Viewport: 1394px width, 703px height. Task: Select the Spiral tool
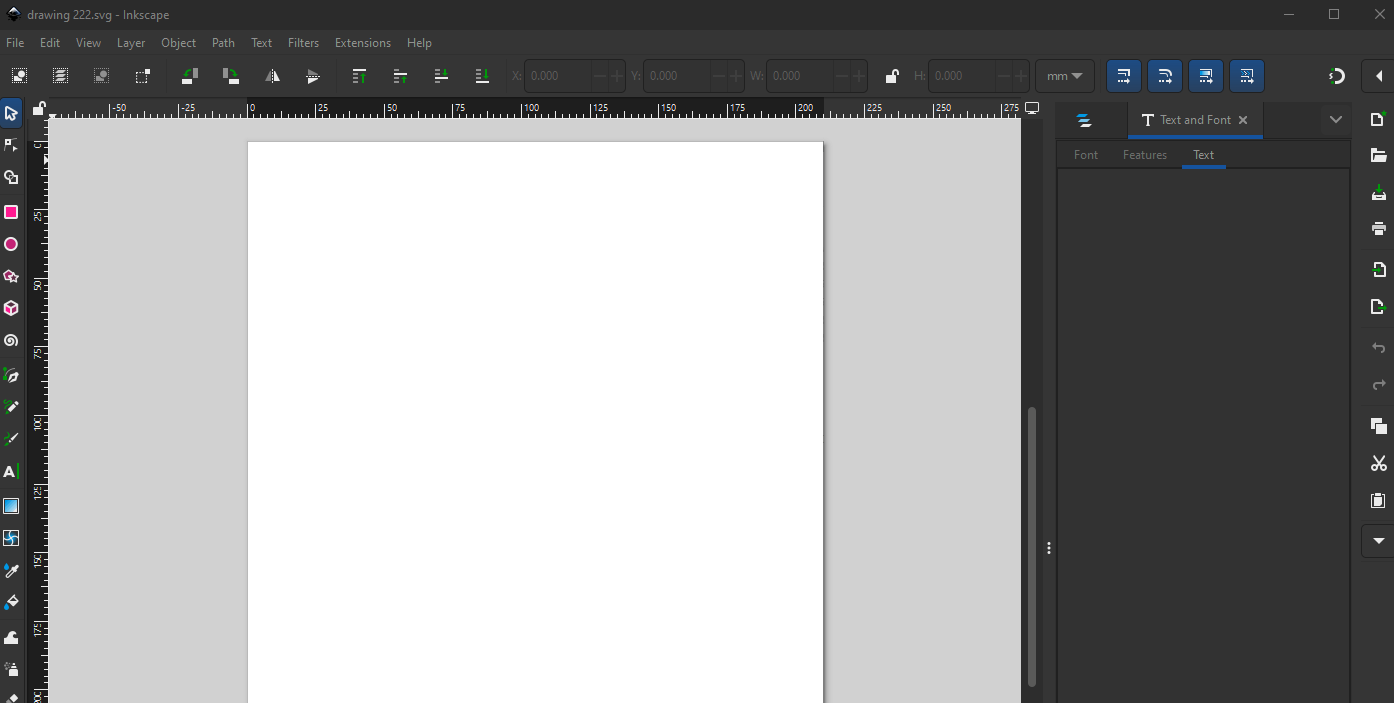[11, 340]
